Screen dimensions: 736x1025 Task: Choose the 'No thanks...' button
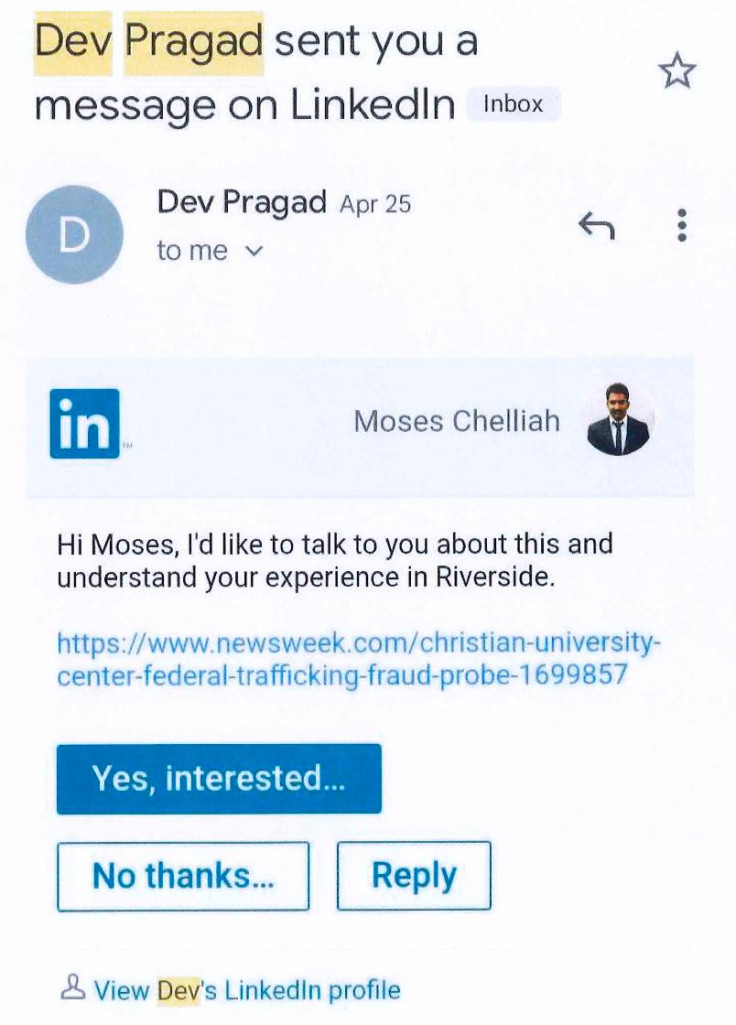pyautogui.click(x=183, y=876)
